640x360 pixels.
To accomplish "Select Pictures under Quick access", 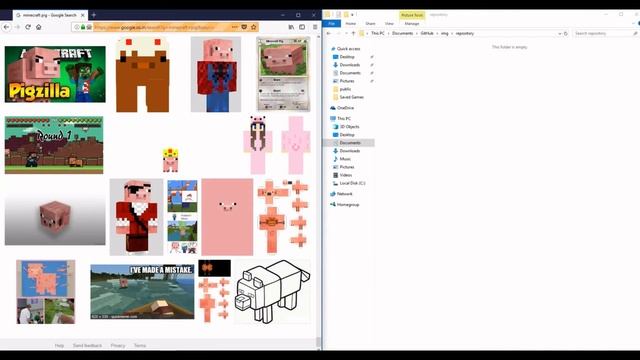I will click(x=347, y=81).
